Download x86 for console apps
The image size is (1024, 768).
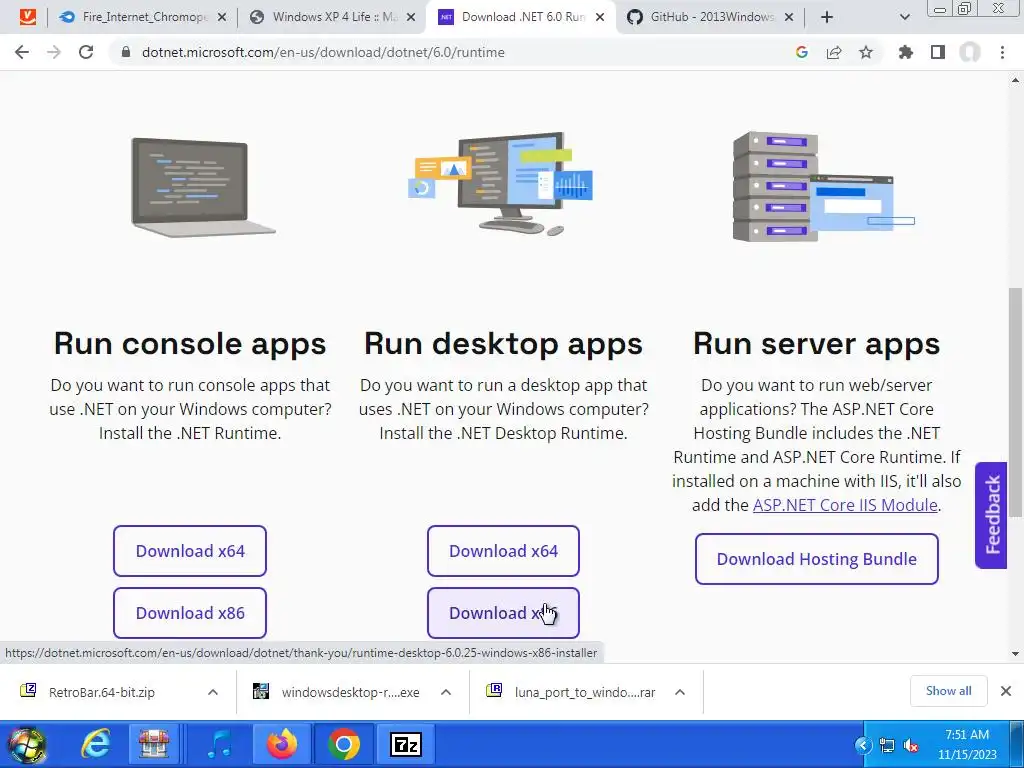pyautogui.click(x=190, y=613)
